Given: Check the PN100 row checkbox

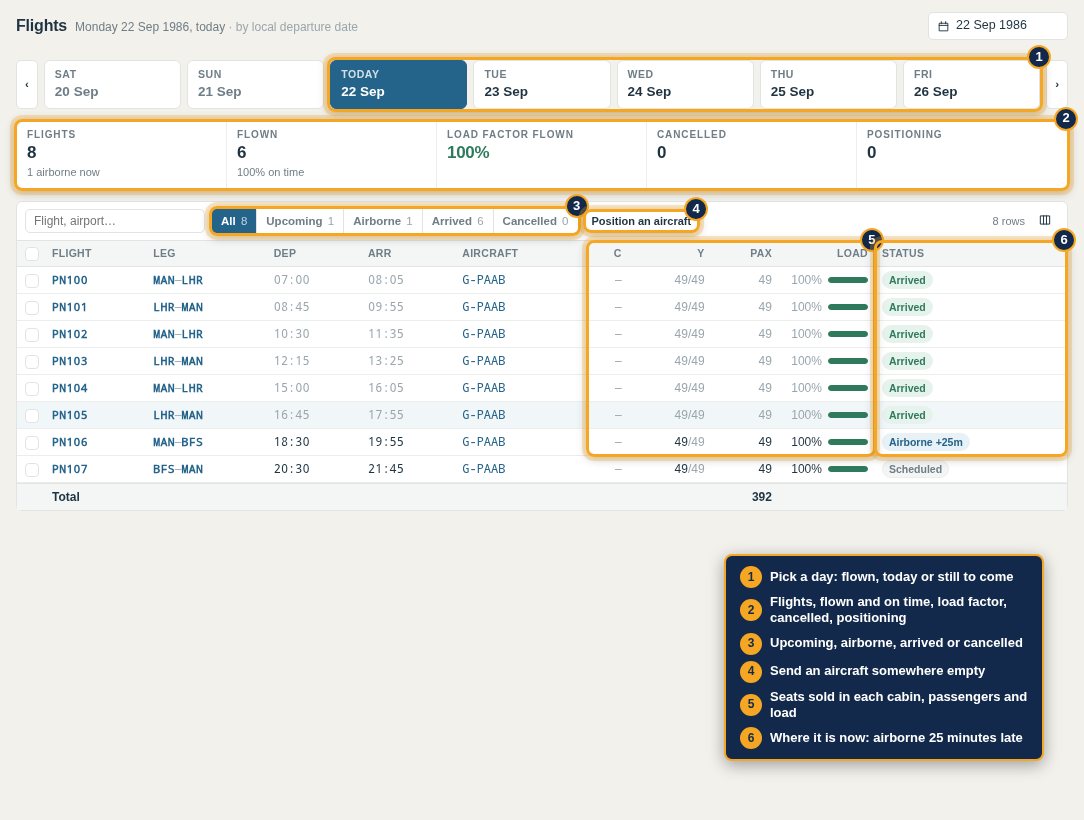Looking at the screenshot, I should [32, 281].
